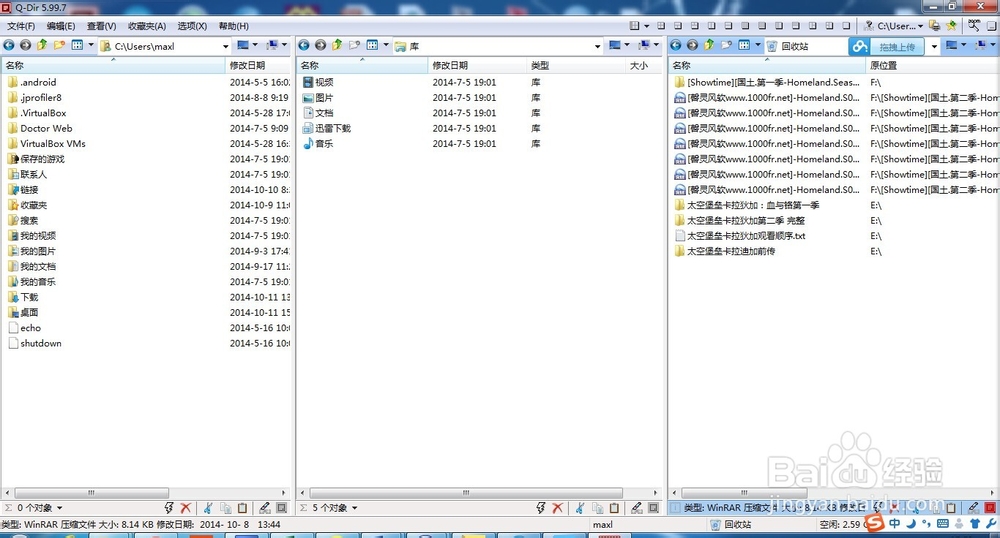Go forward in the C:\Users\maxl pane
Screen dimensions: 1000x538
(26, 45)
